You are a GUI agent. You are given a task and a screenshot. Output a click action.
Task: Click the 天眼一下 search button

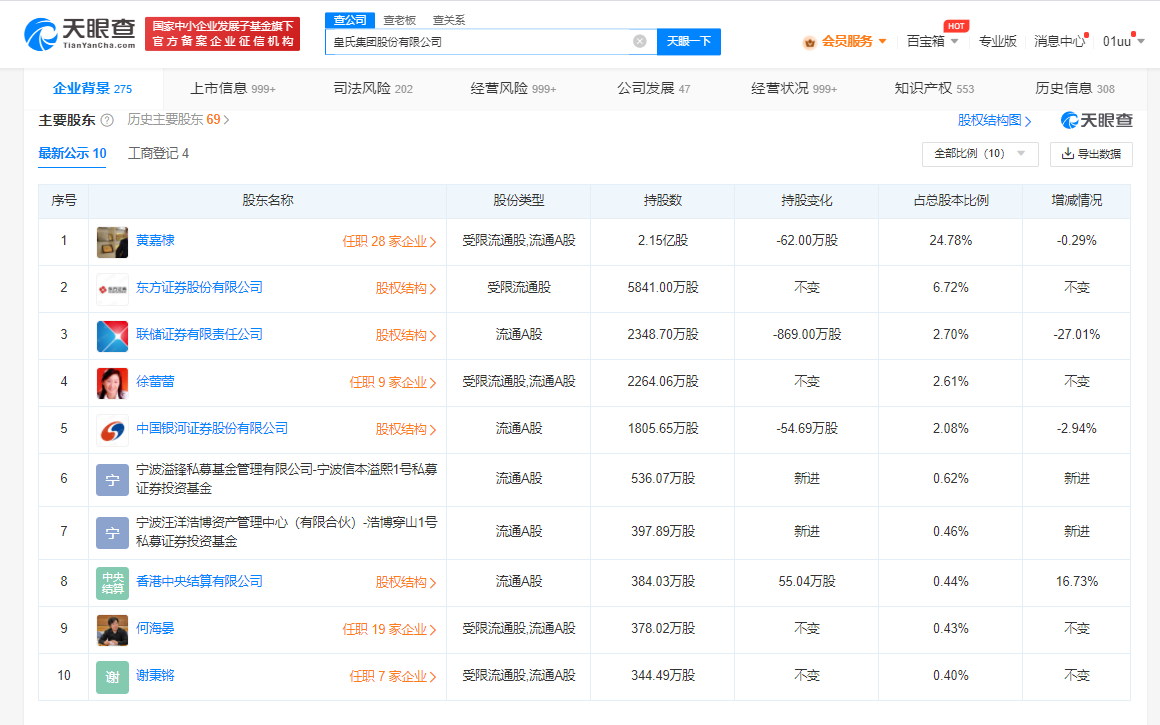tap(689, 41)
